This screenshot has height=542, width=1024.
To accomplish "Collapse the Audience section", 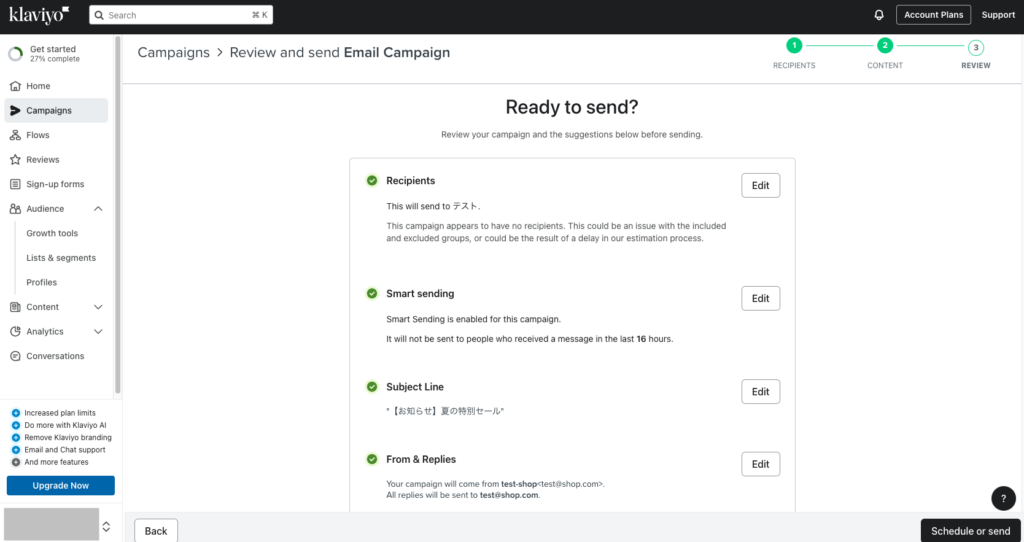I will click(x=98, y=209).
